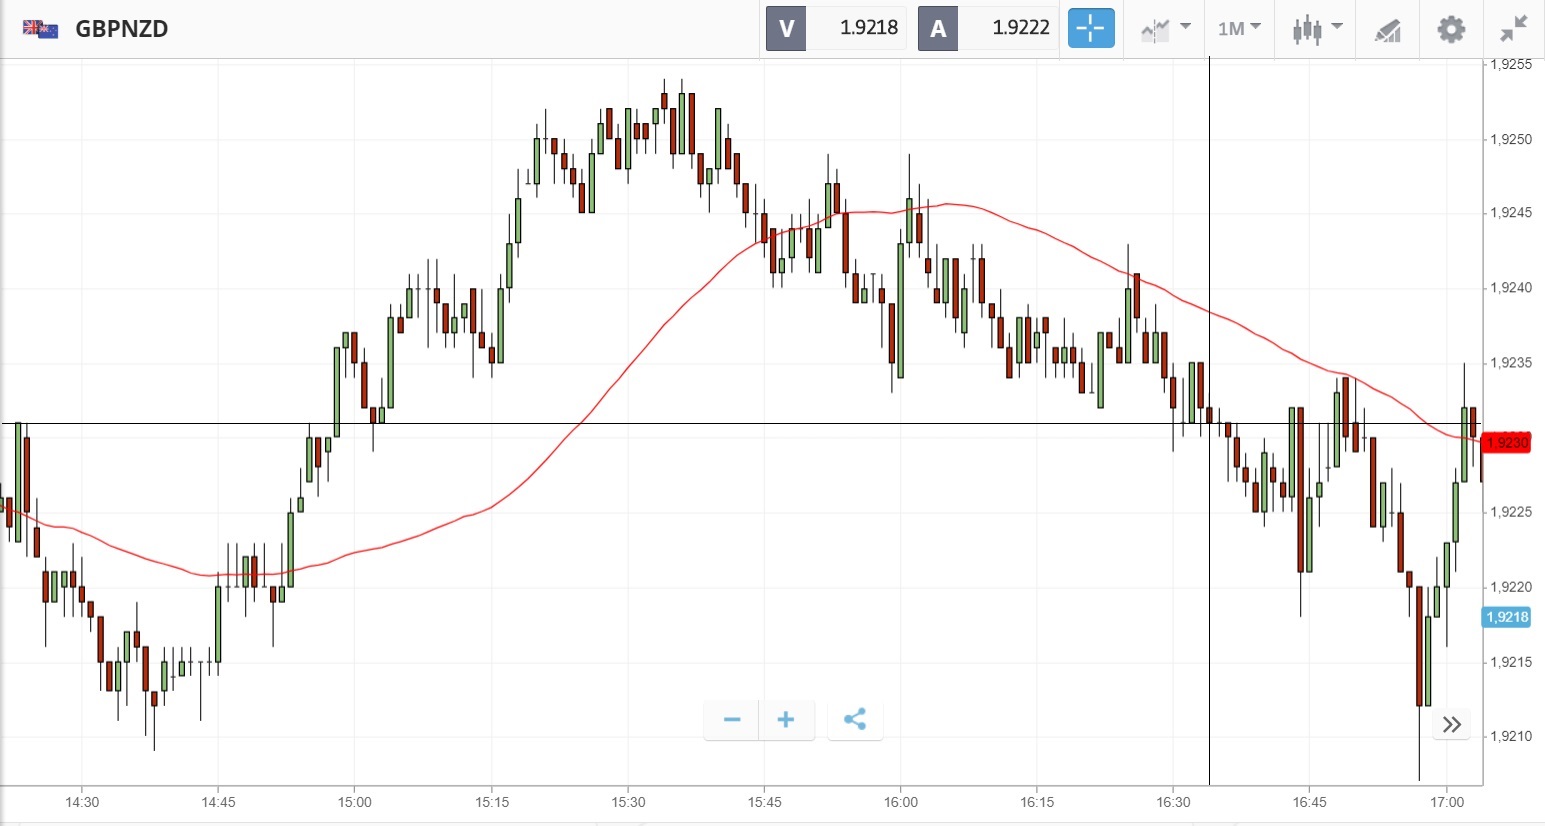Click the 15:30 time axis label

pyautogui.click(x=628, y=802)
